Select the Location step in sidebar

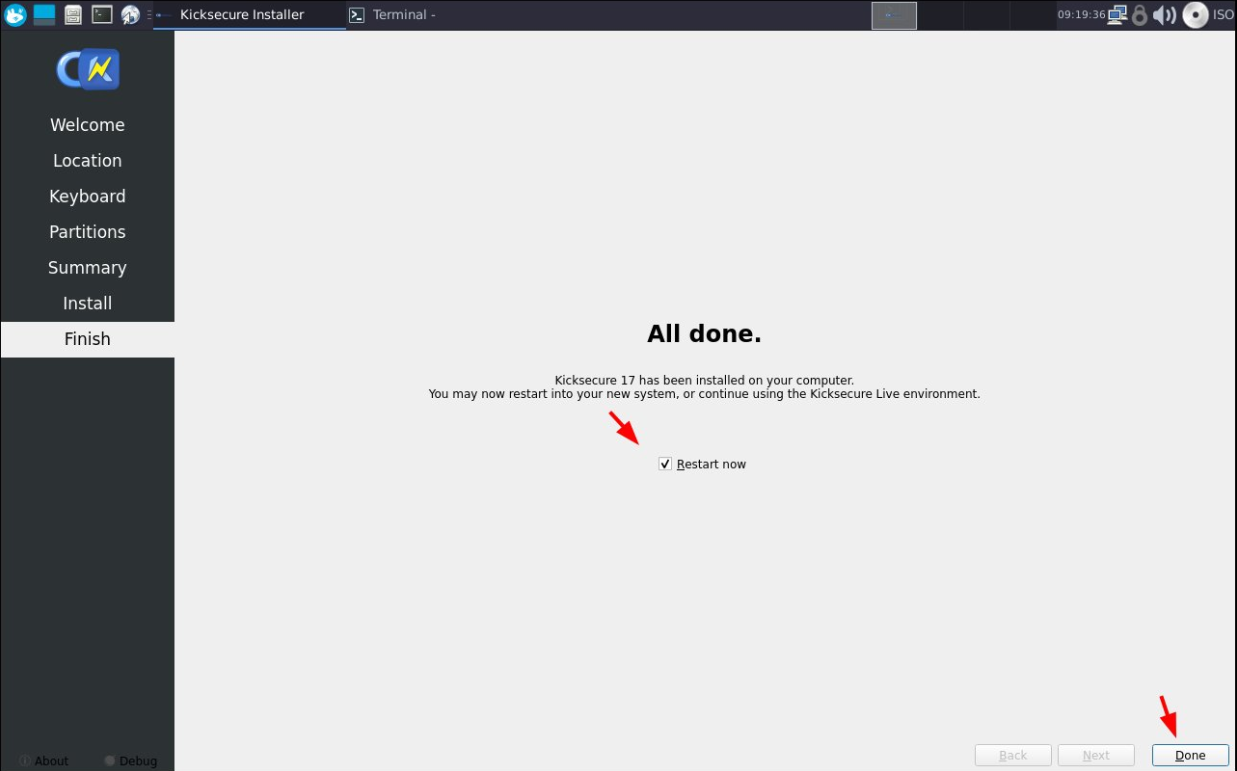(87, 161)
